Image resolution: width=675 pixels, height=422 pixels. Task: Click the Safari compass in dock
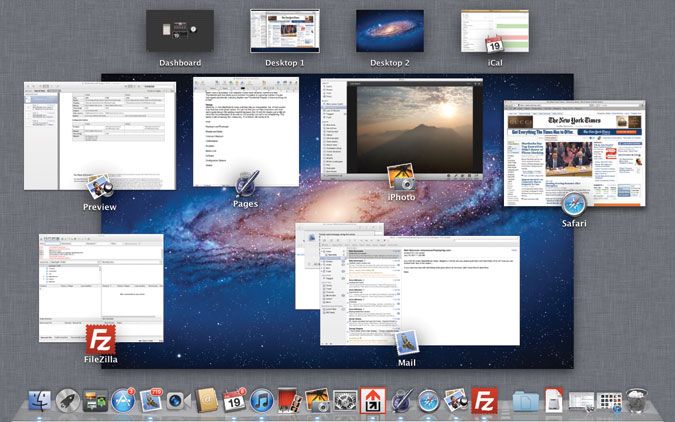click(429, 402)
